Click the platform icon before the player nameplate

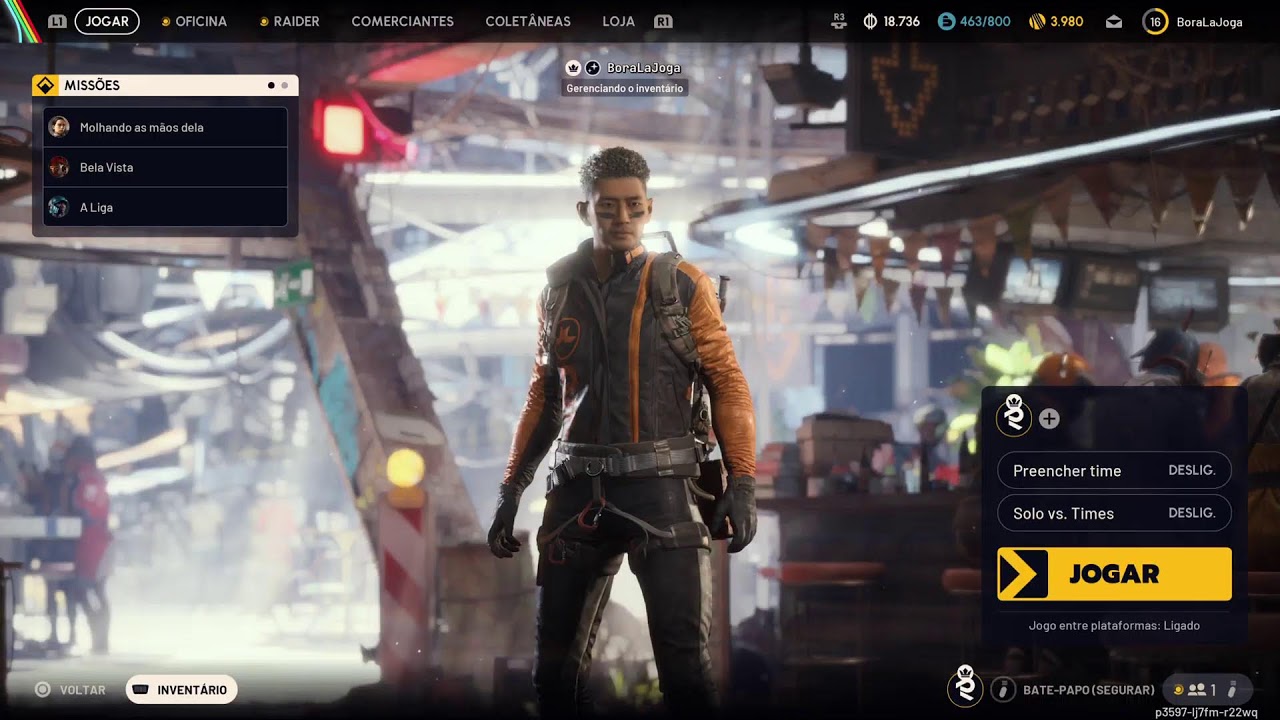click(593, 68)
